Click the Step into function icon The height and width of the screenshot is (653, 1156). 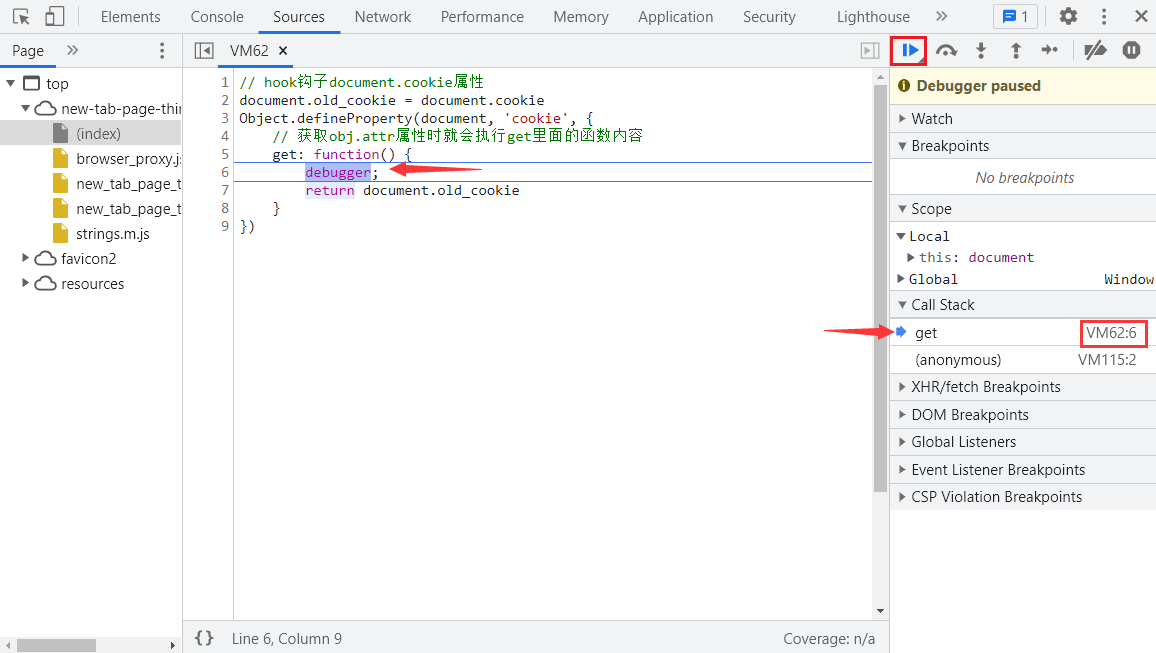[981, 50]
